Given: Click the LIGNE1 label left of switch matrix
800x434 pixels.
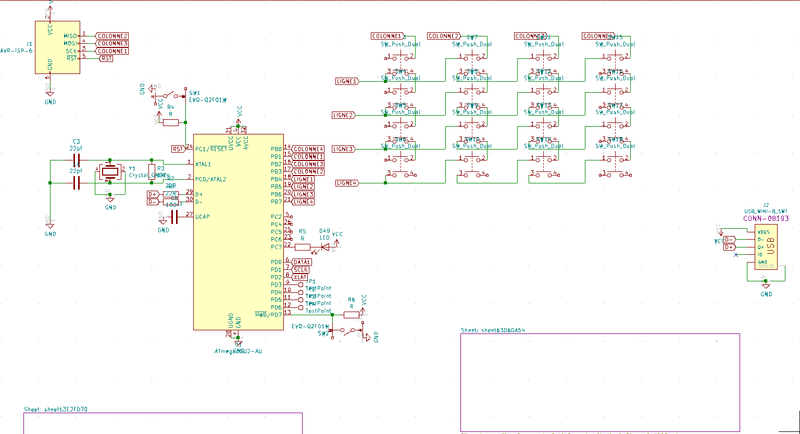Looking at the screenshot, I should [x=346, y=81].
